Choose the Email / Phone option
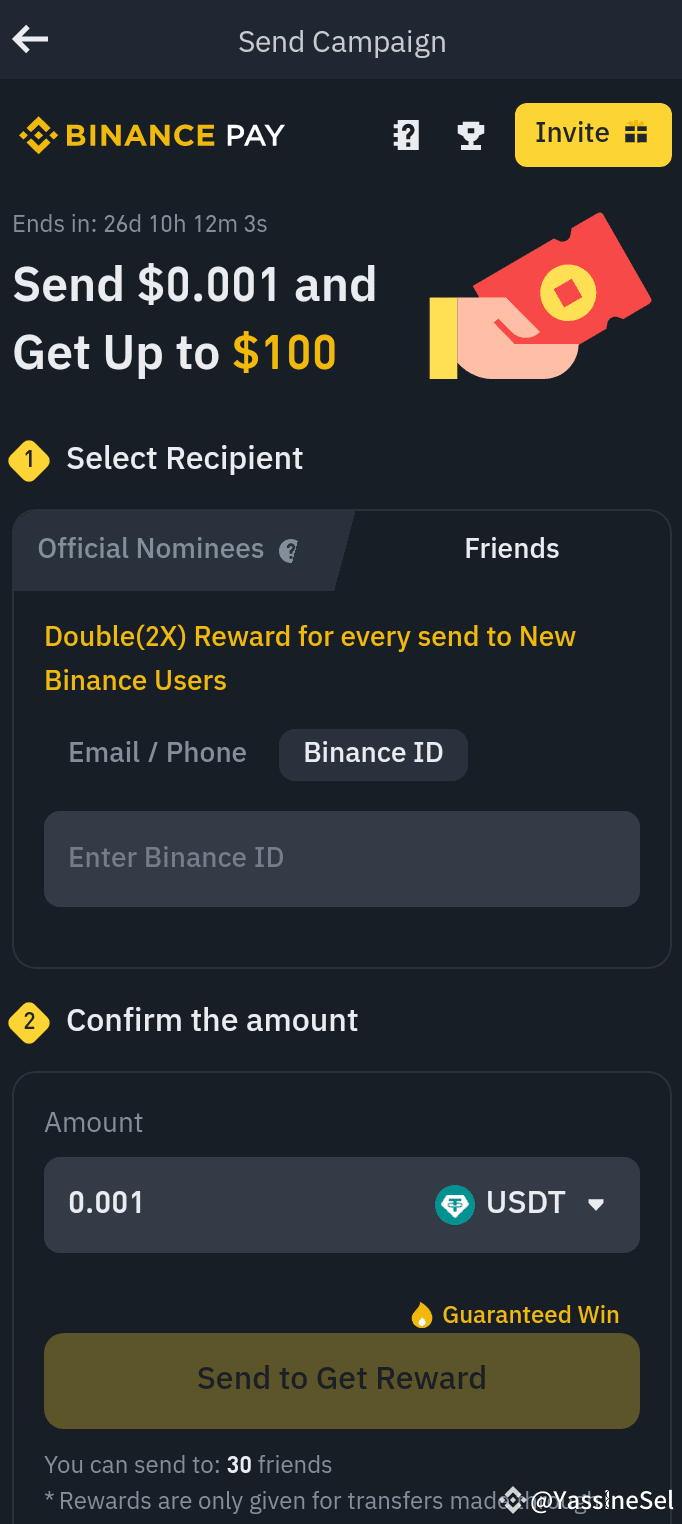This screenshot has width=682, height=1524. pos(157,753)
